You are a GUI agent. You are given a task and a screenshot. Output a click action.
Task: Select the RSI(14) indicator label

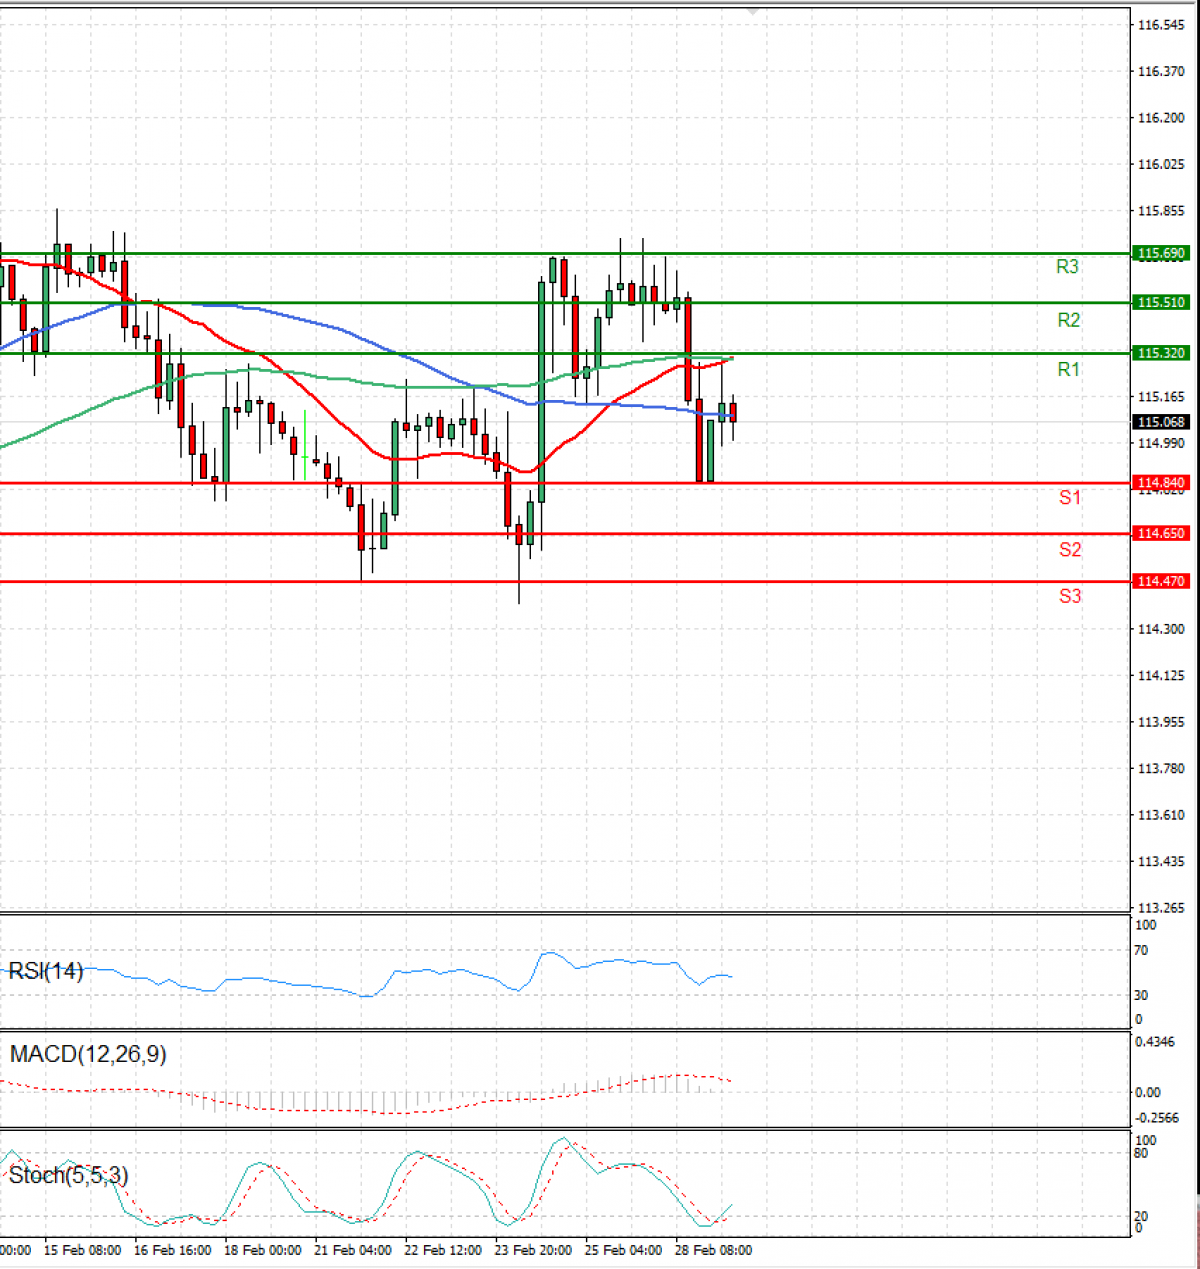pyautogui.click(x=46, y=971)
